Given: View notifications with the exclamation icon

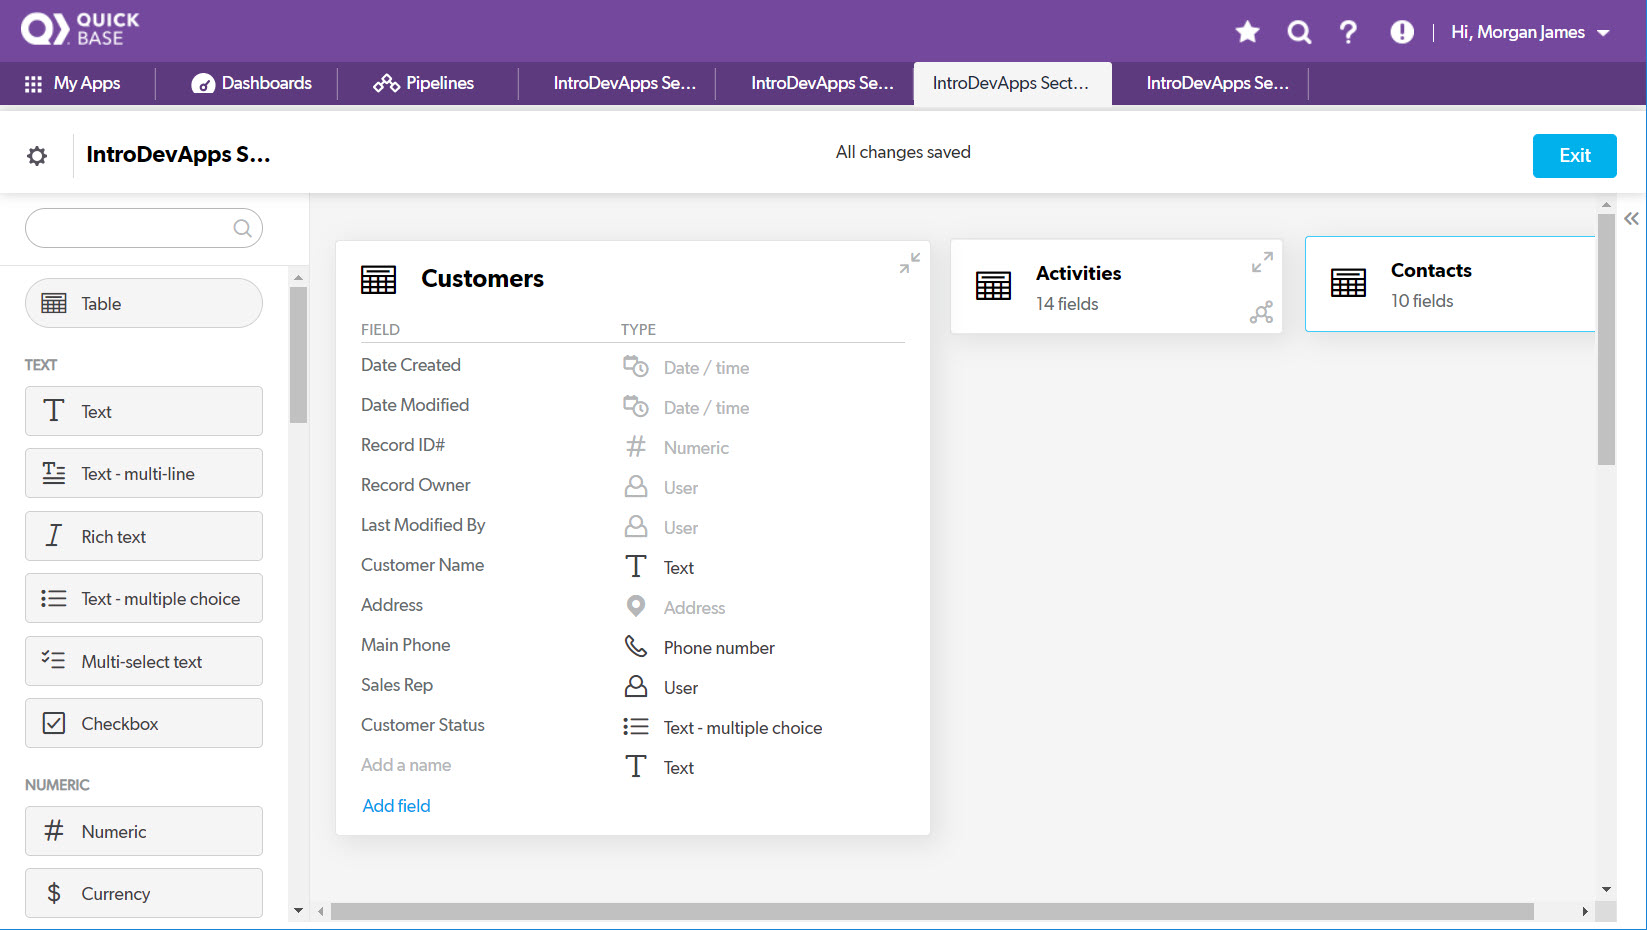Looking at the screenshot, I should tap(1401, 31).
